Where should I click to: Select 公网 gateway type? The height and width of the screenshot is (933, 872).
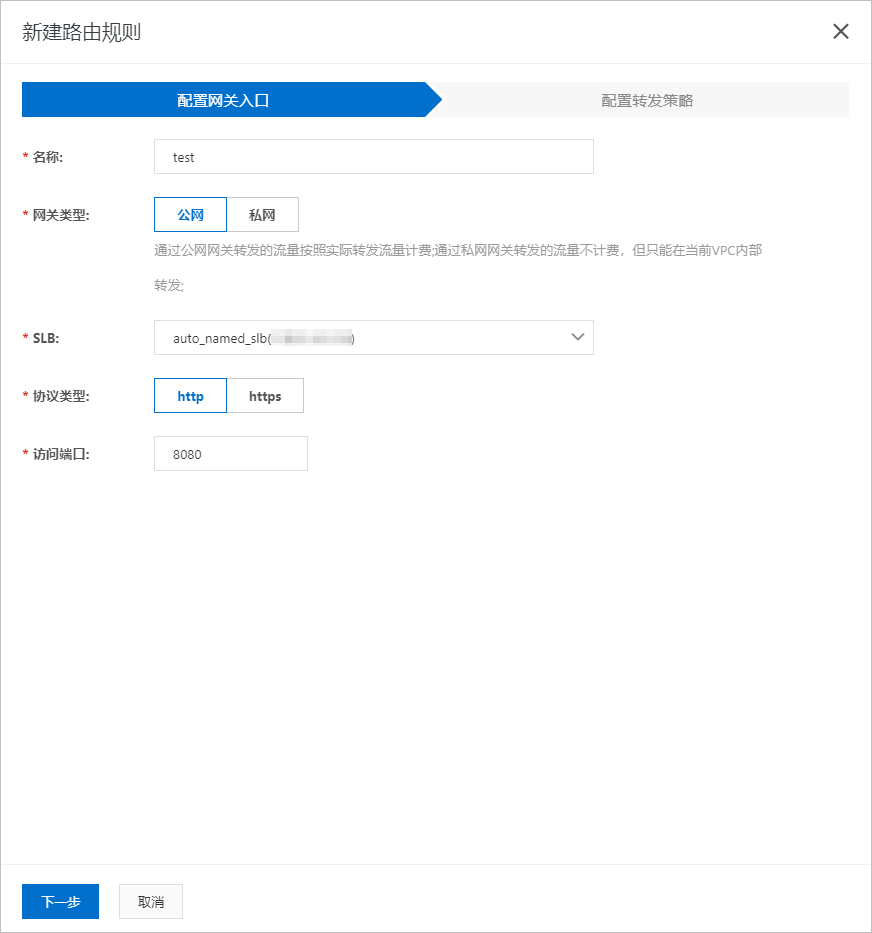pos(190,215)
